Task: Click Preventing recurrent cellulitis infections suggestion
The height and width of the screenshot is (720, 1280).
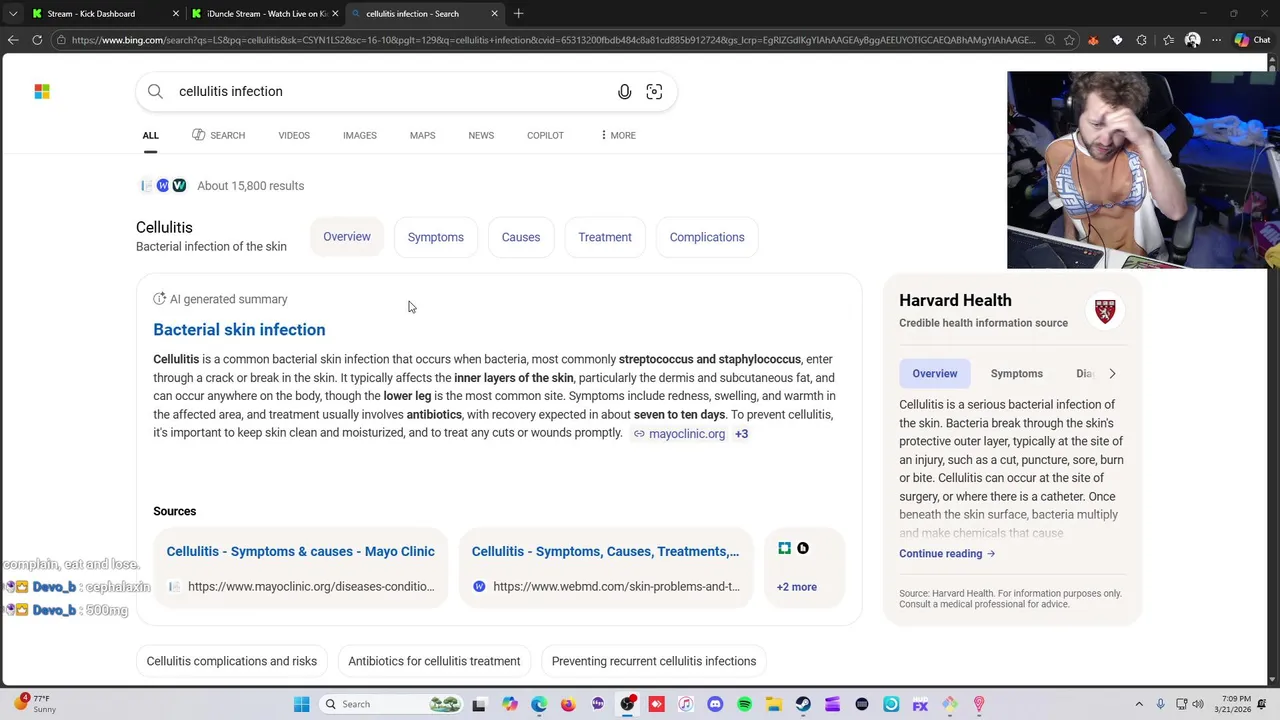Action: coord(654,661)
